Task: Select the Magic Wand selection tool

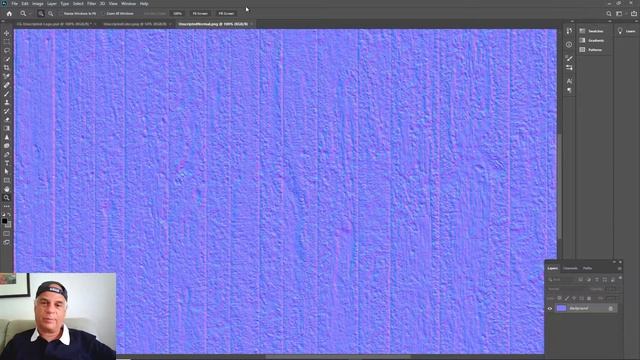Action: [7, 59]
